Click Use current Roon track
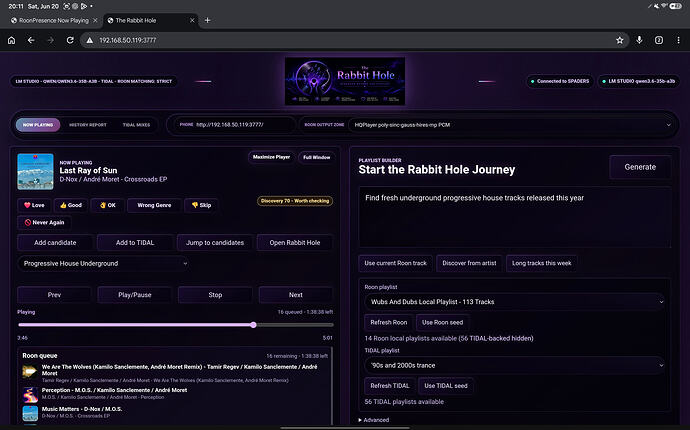The image size is (690, 430). (x=396, y=263)
